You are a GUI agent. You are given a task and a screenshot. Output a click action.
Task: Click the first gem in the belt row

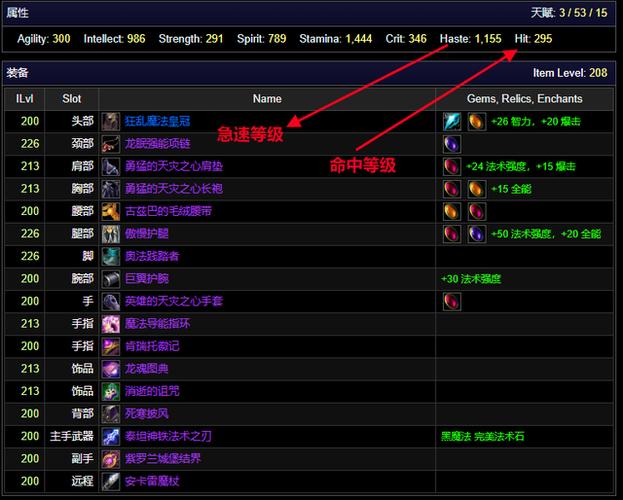click(x=453, y=211)
